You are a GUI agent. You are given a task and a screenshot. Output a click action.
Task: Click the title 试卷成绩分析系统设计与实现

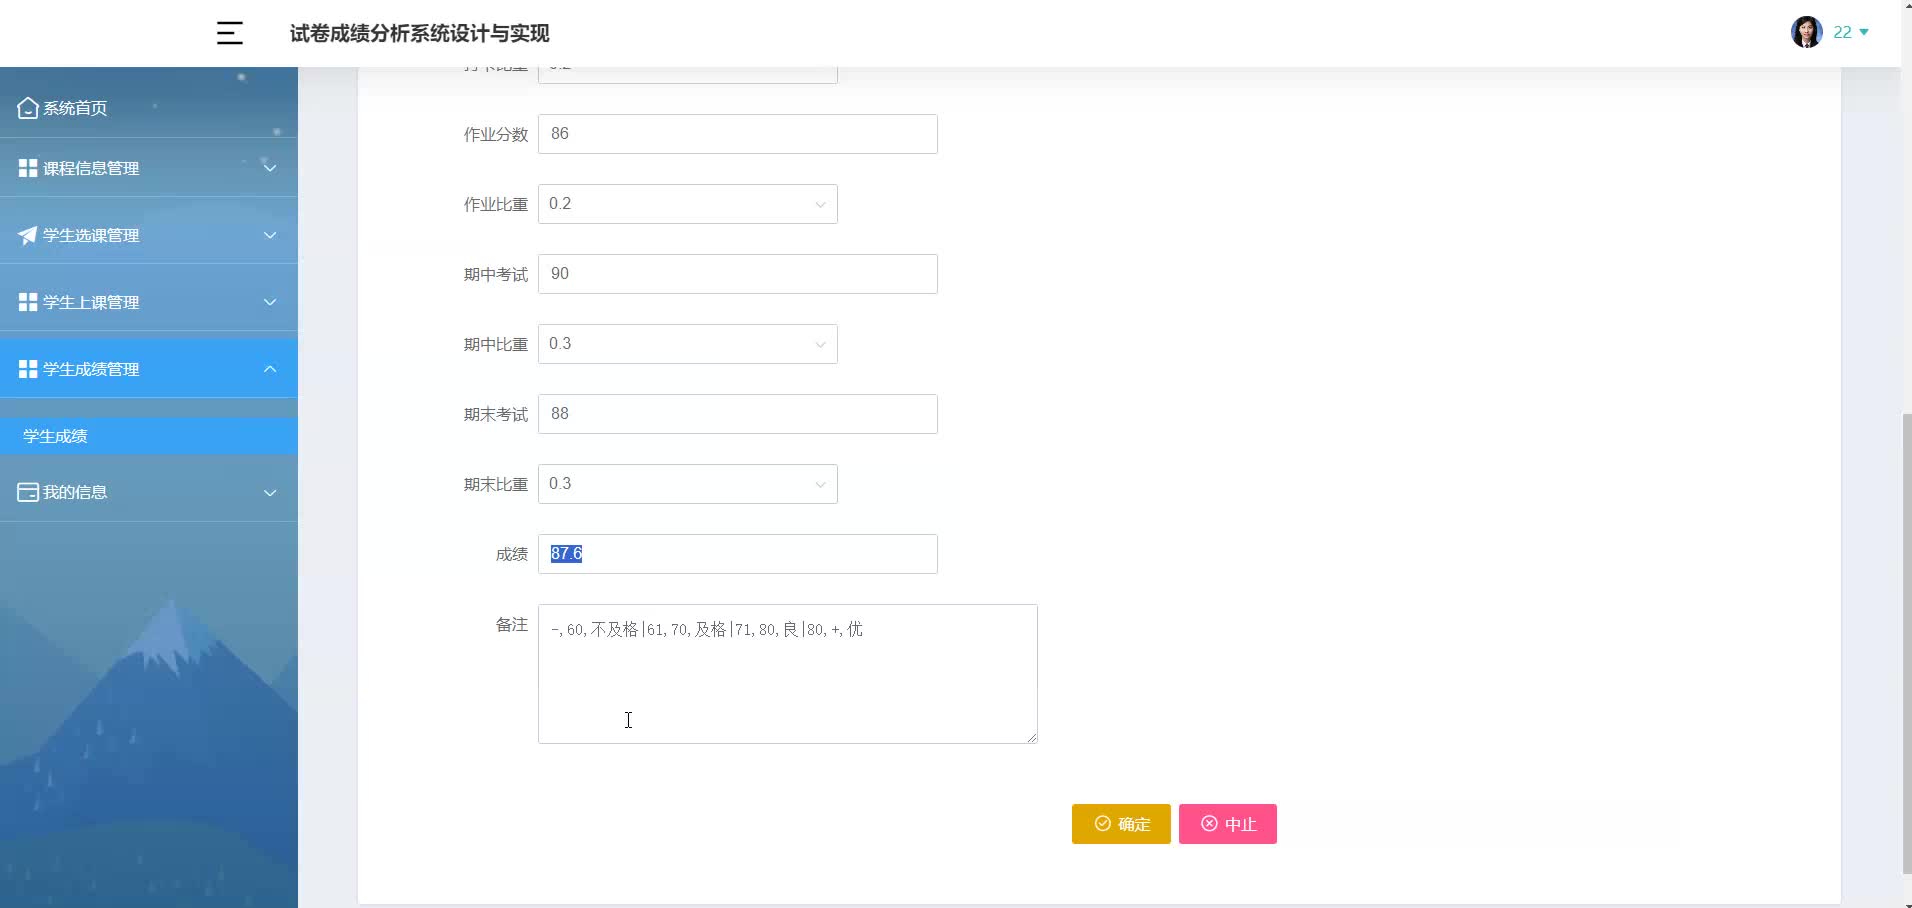click(420, 33)
